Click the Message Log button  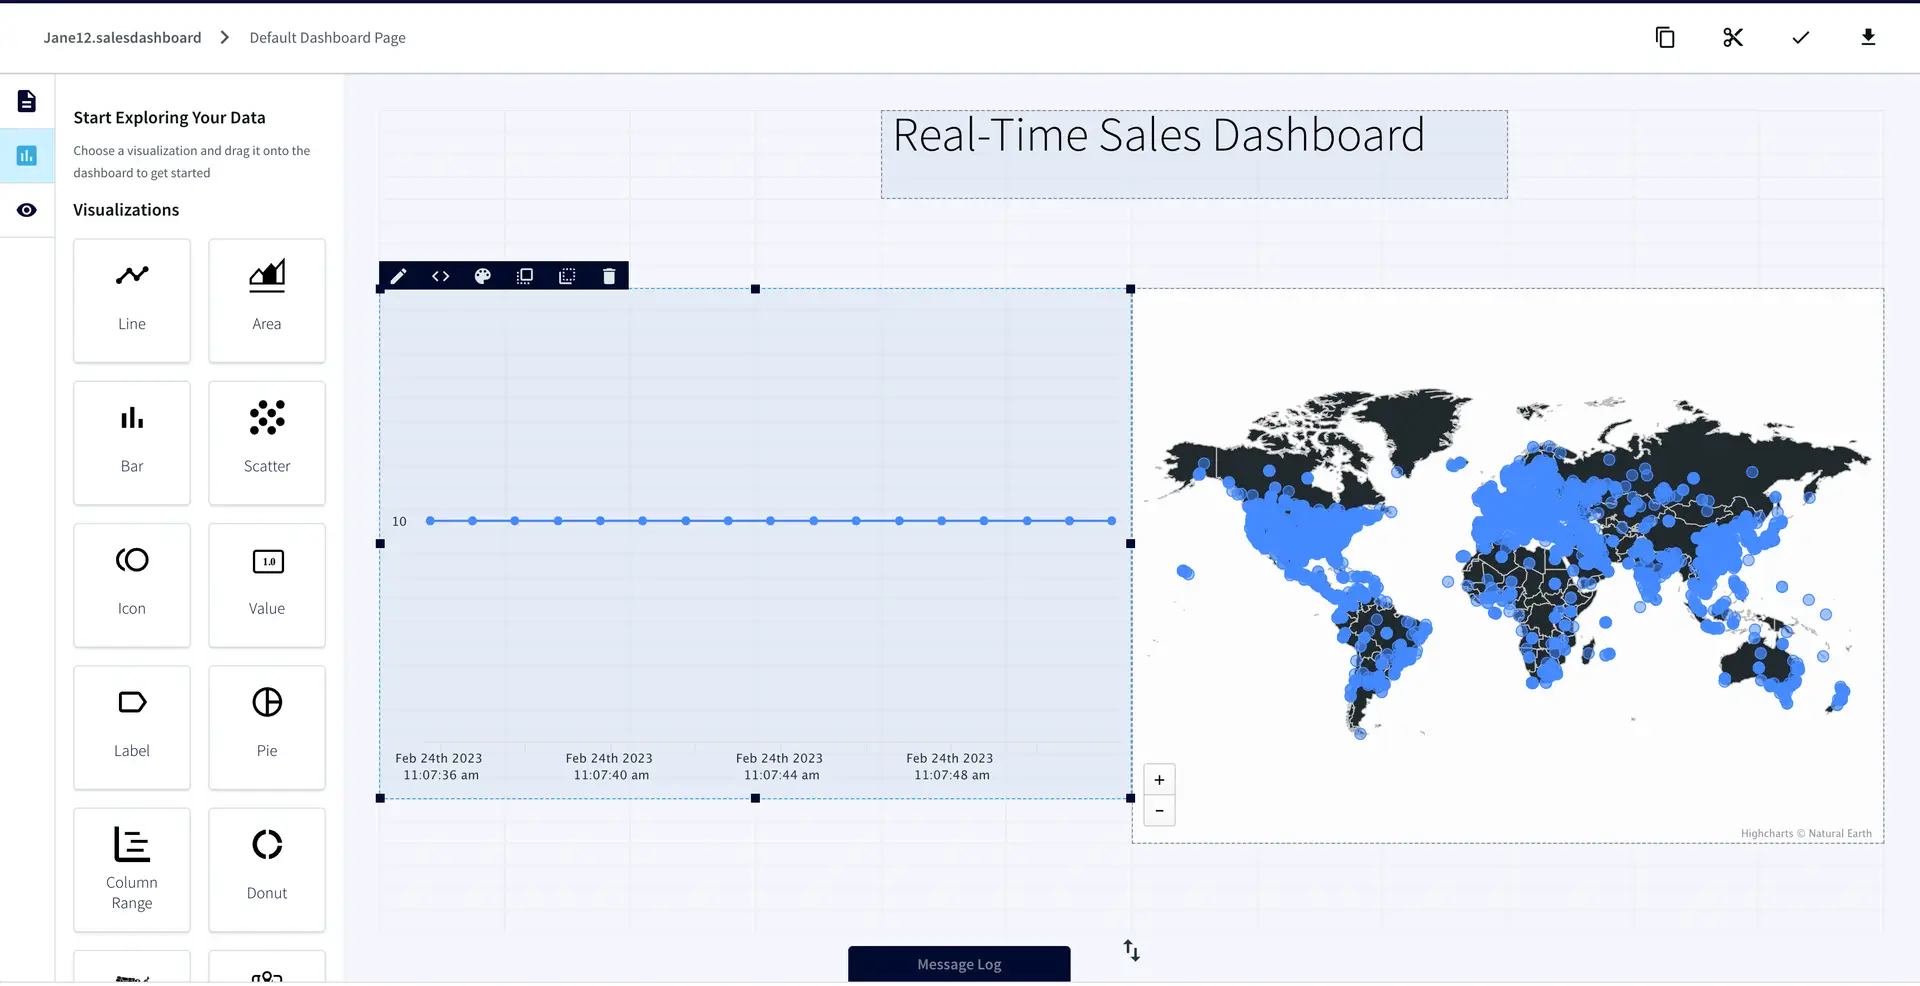(x=958, y=965)
